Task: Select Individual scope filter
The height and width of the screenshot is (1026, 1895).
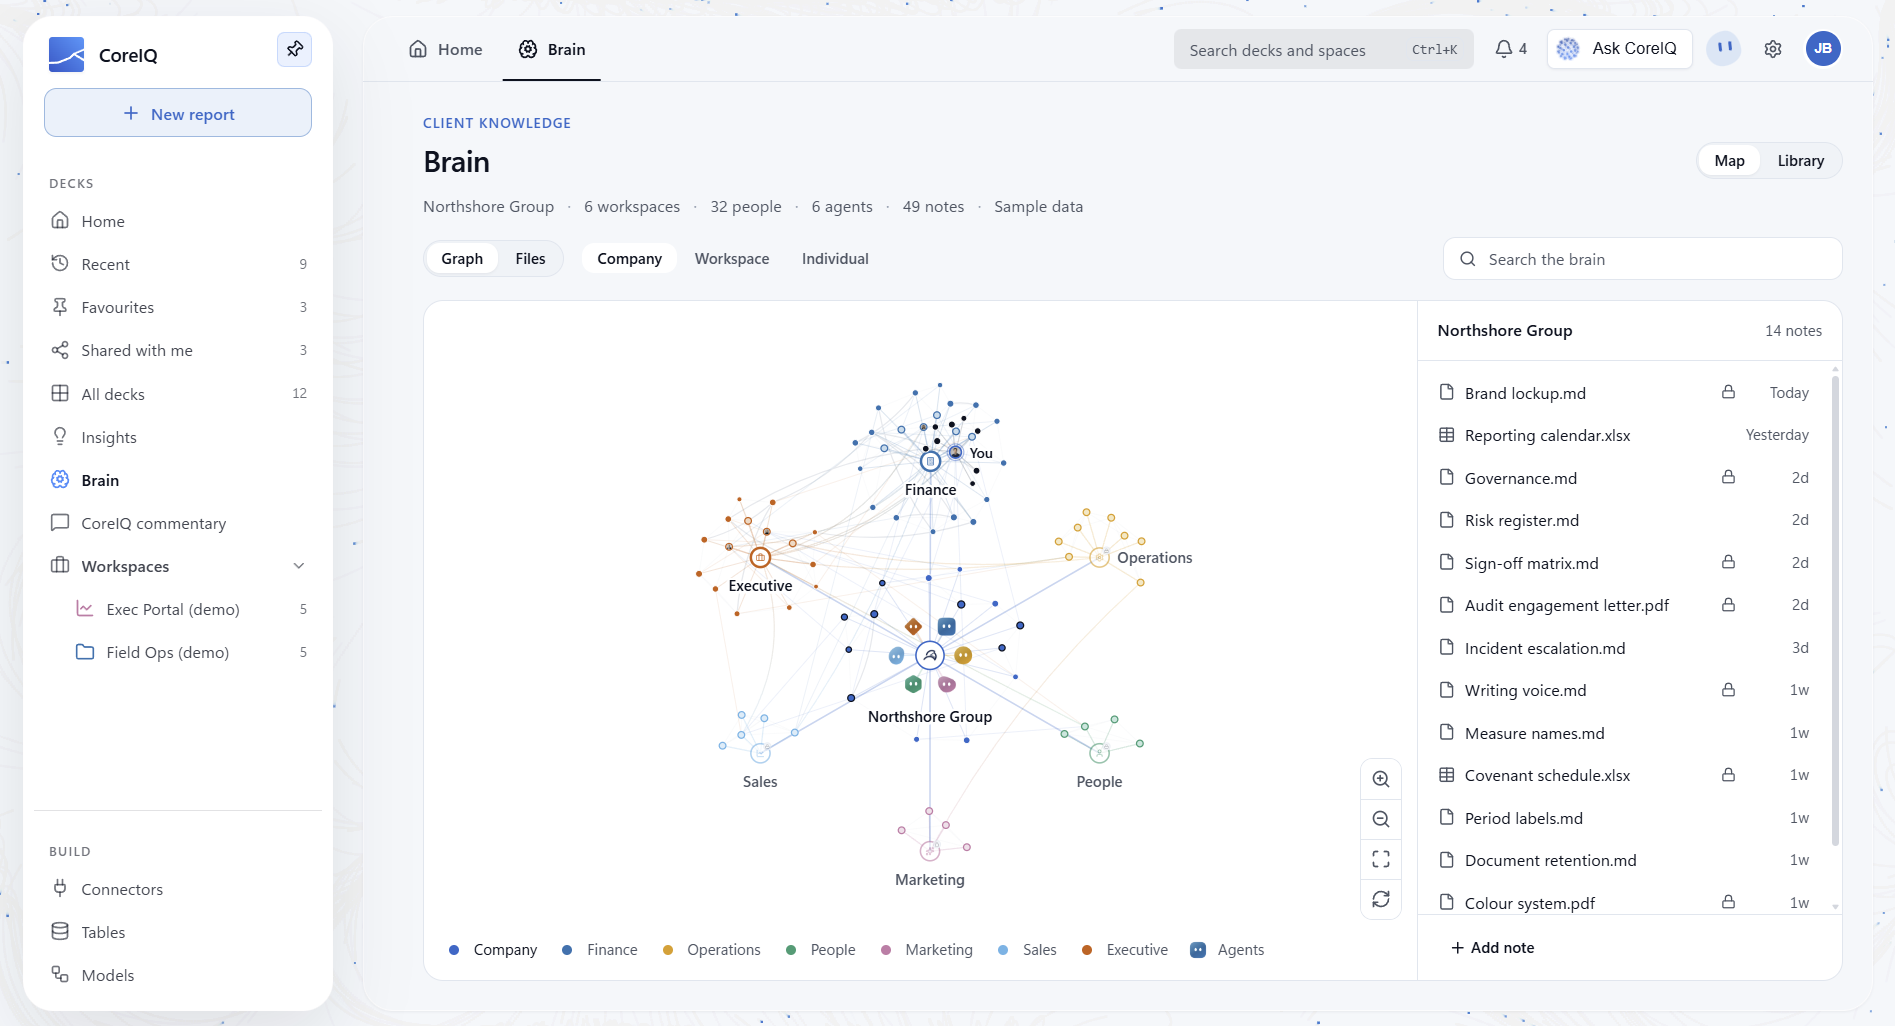Action: tap(835, 259)
